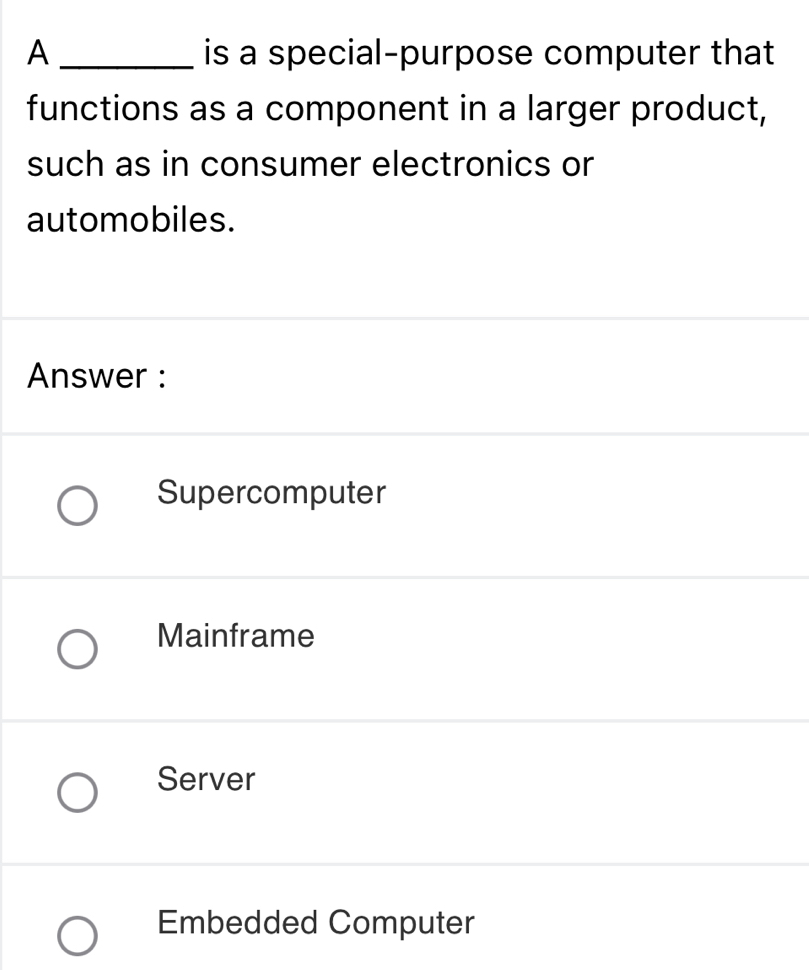Click the Answer heading label

pos(97,376)
